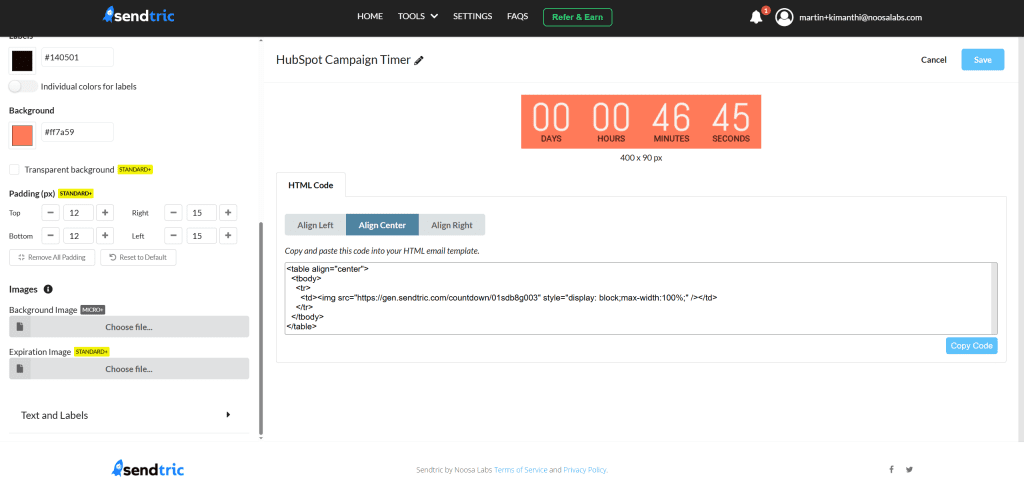Viewport: 1024px width, 482px height.
Task: Click the Copy Code button
Action: click(971, 345)
